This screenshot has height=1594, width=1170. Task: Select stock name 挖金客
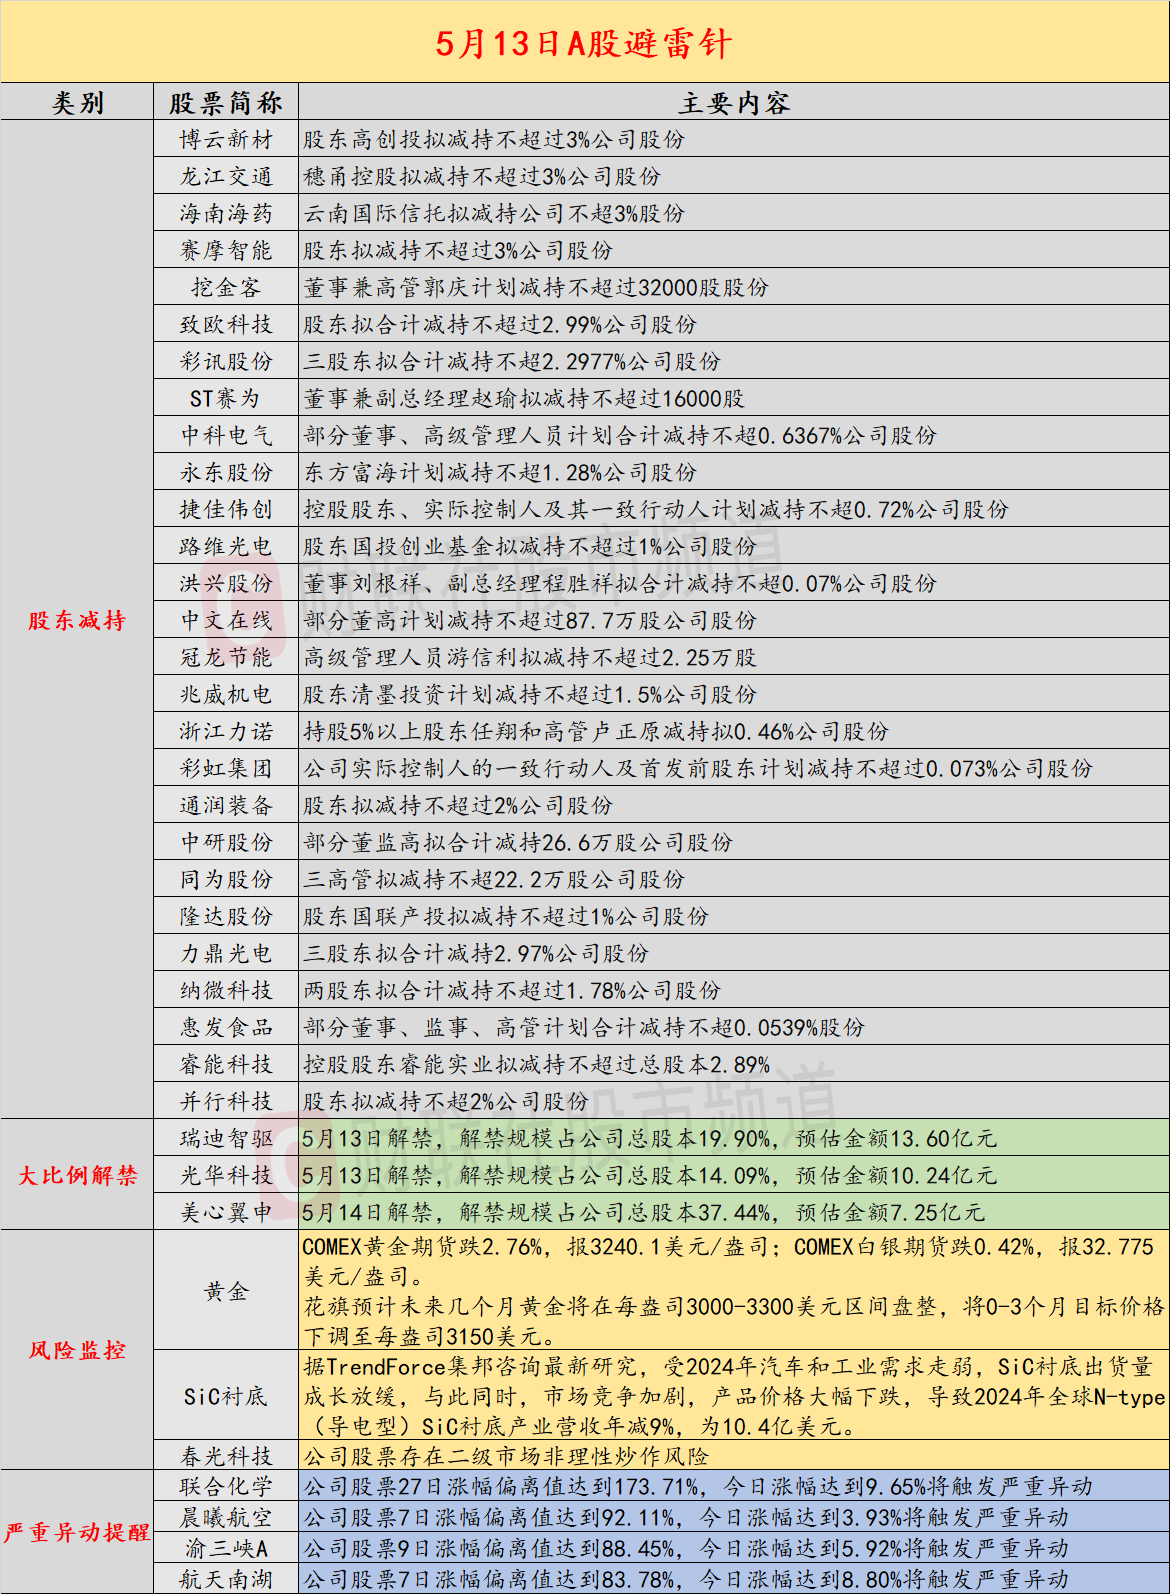coord(226,287)
